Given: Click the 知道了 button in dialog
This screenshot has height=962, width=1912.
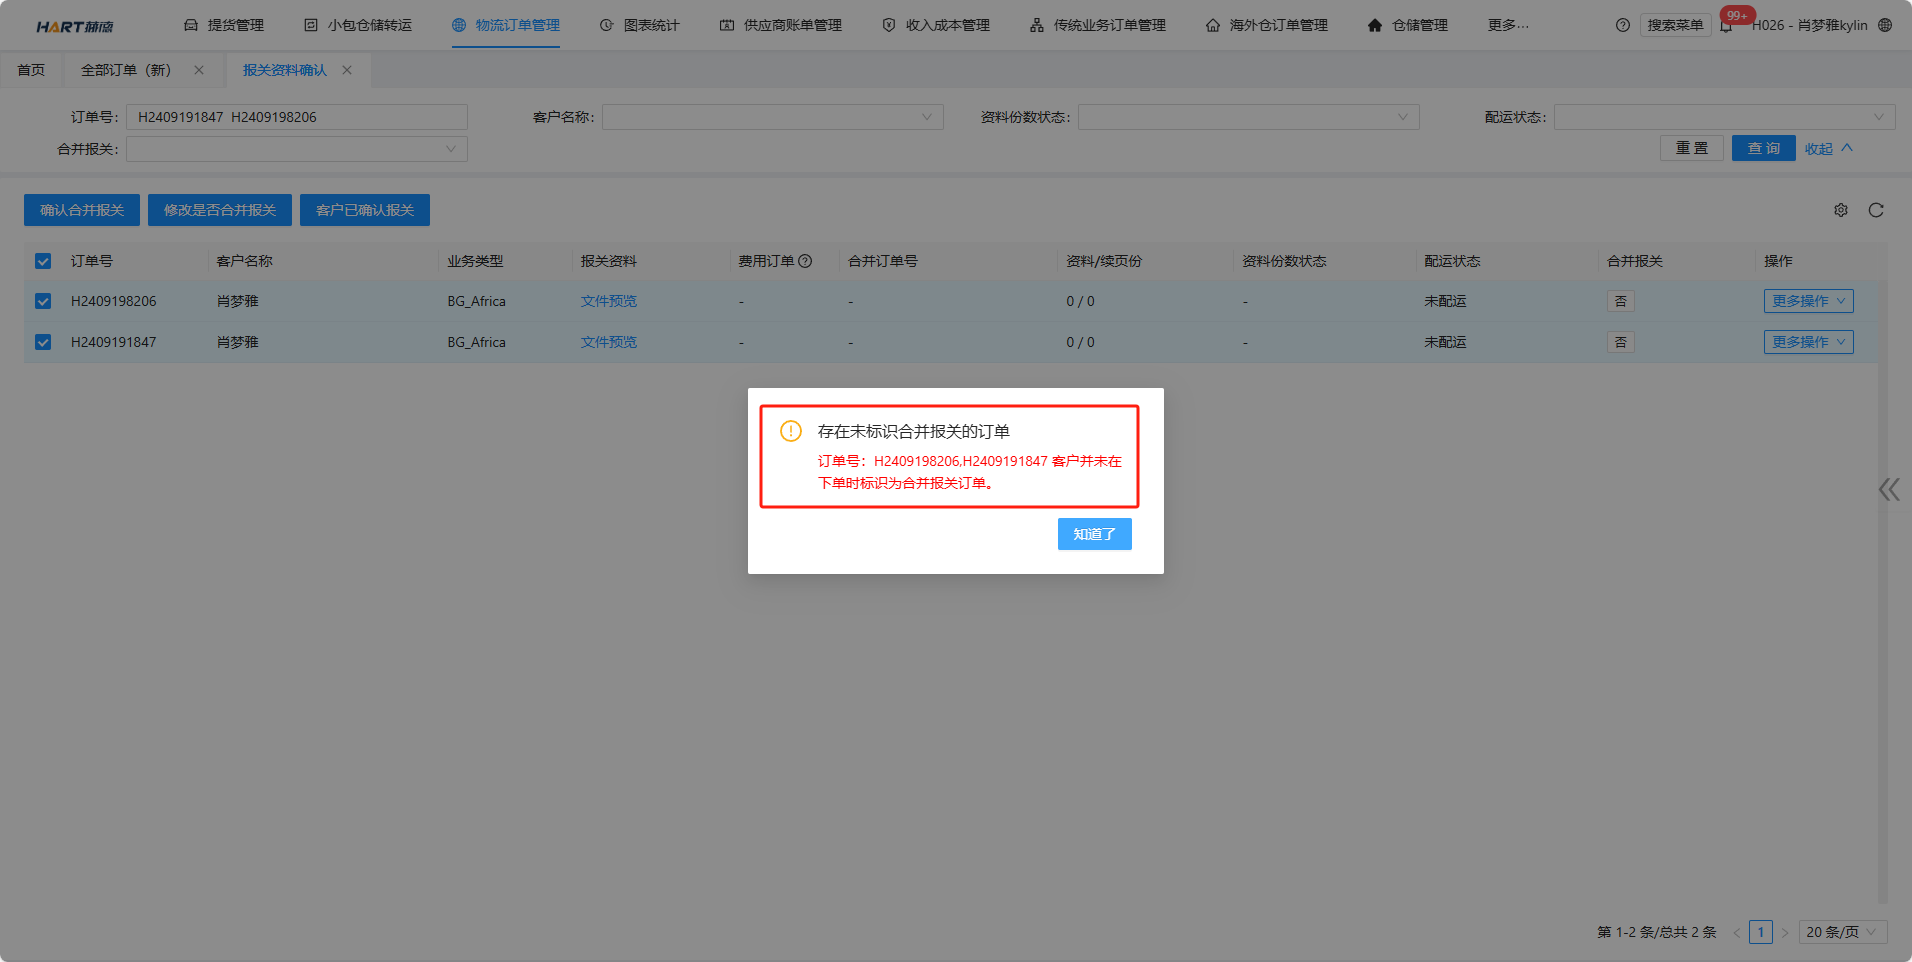Looking at the screenshot, I should (1094, 534).
